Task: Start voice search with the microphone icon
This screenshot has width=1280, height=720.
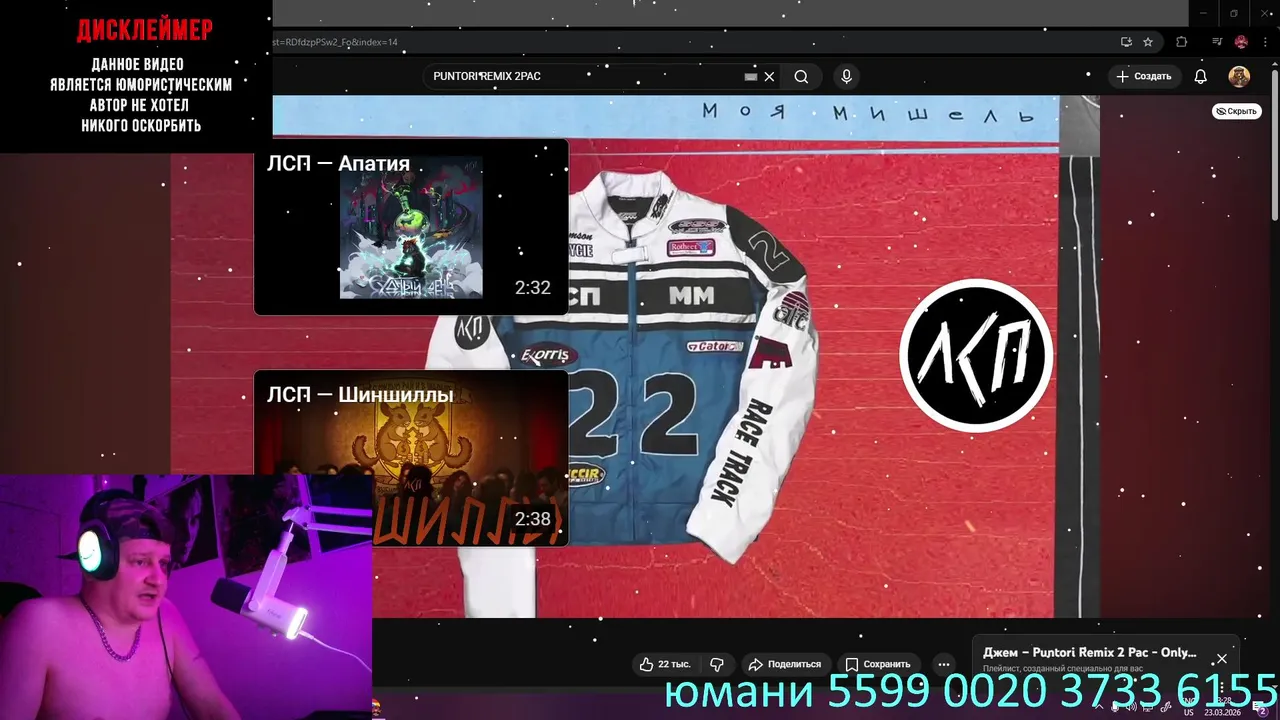Action: (x=847, y=77)
